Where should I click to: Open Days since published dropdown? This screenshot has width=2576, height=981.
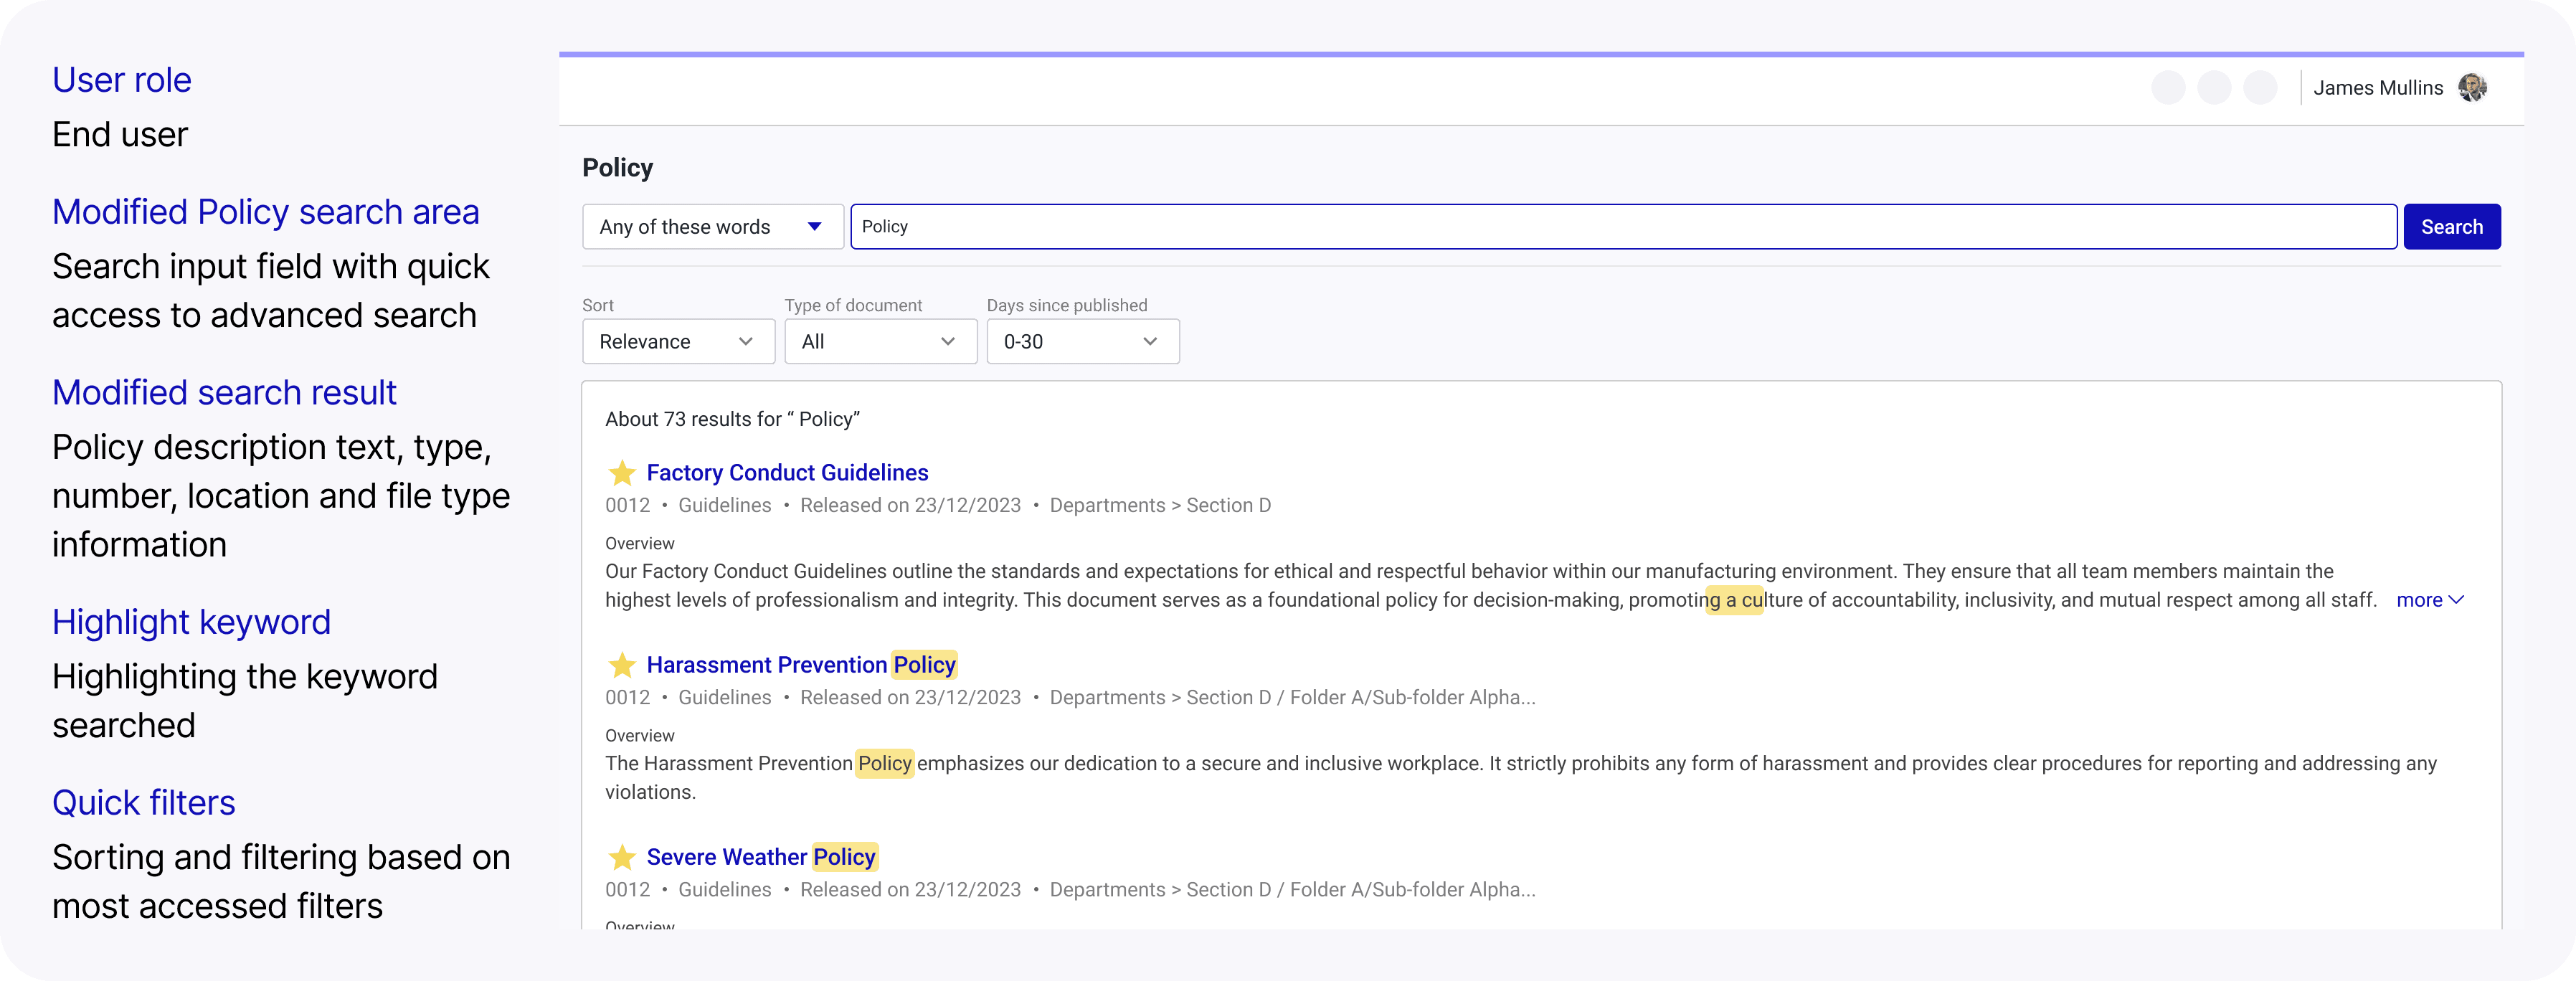click(1082, 342)
